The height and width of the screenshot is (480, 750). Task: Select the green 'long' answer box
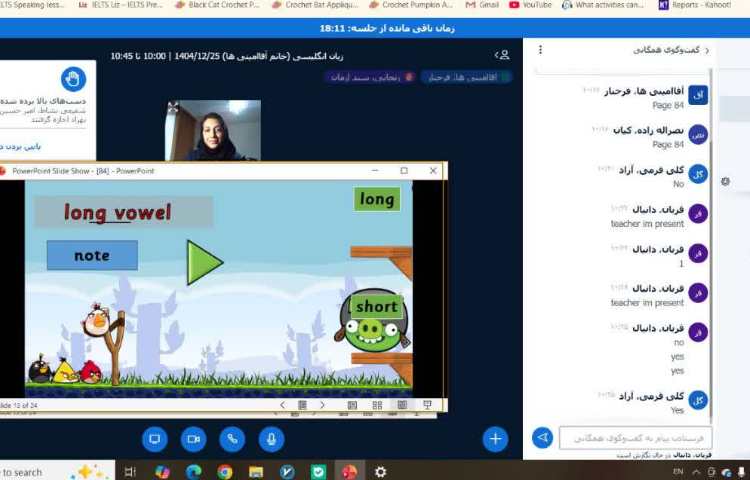(377, 199)
